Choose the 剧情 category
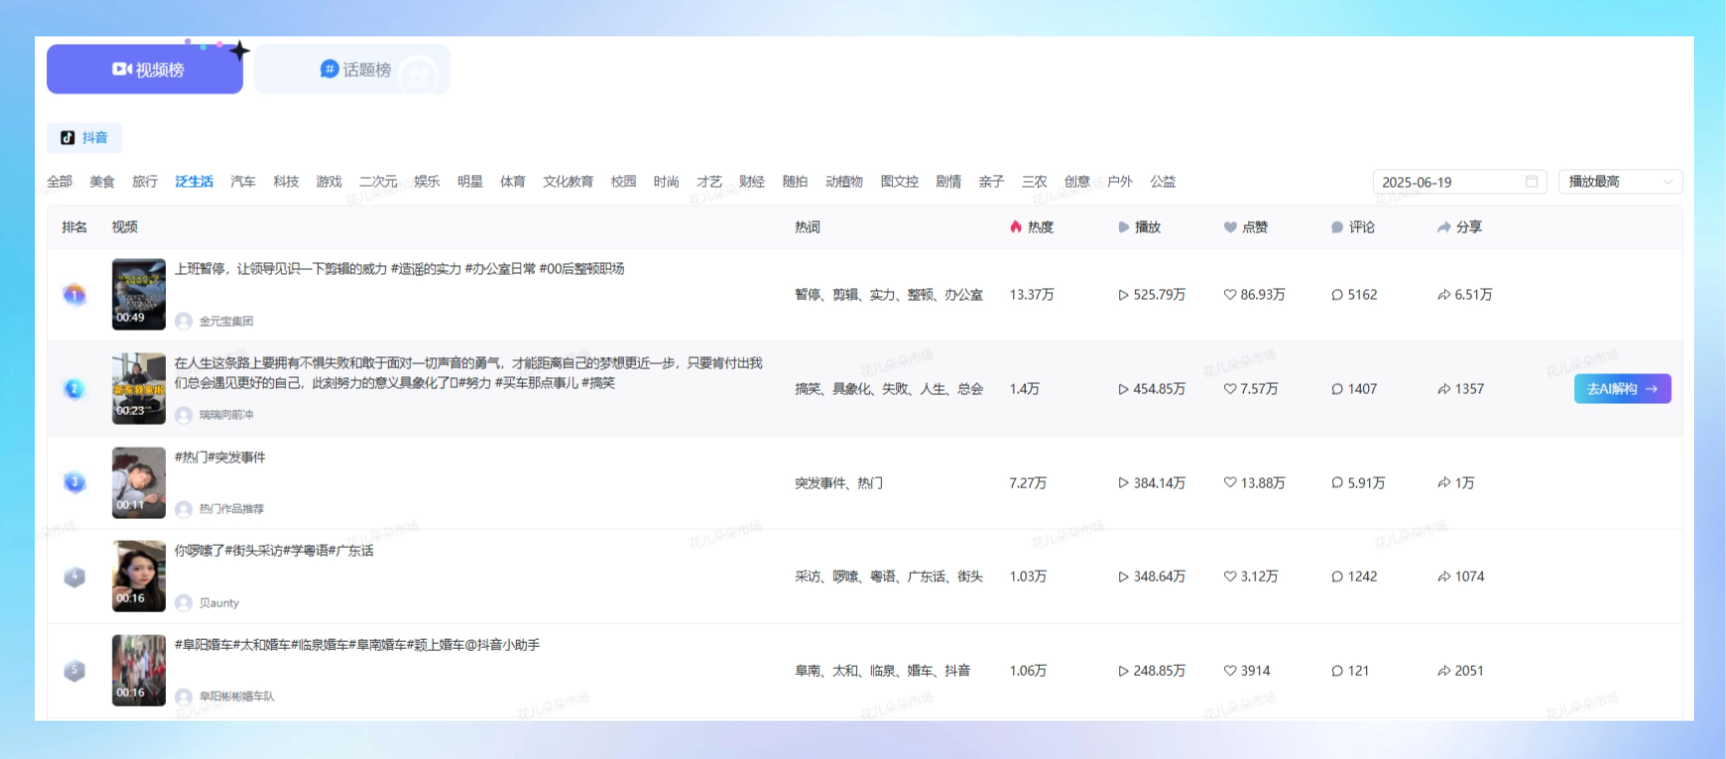Viewport: 1726px width, 759px height. 948,182
